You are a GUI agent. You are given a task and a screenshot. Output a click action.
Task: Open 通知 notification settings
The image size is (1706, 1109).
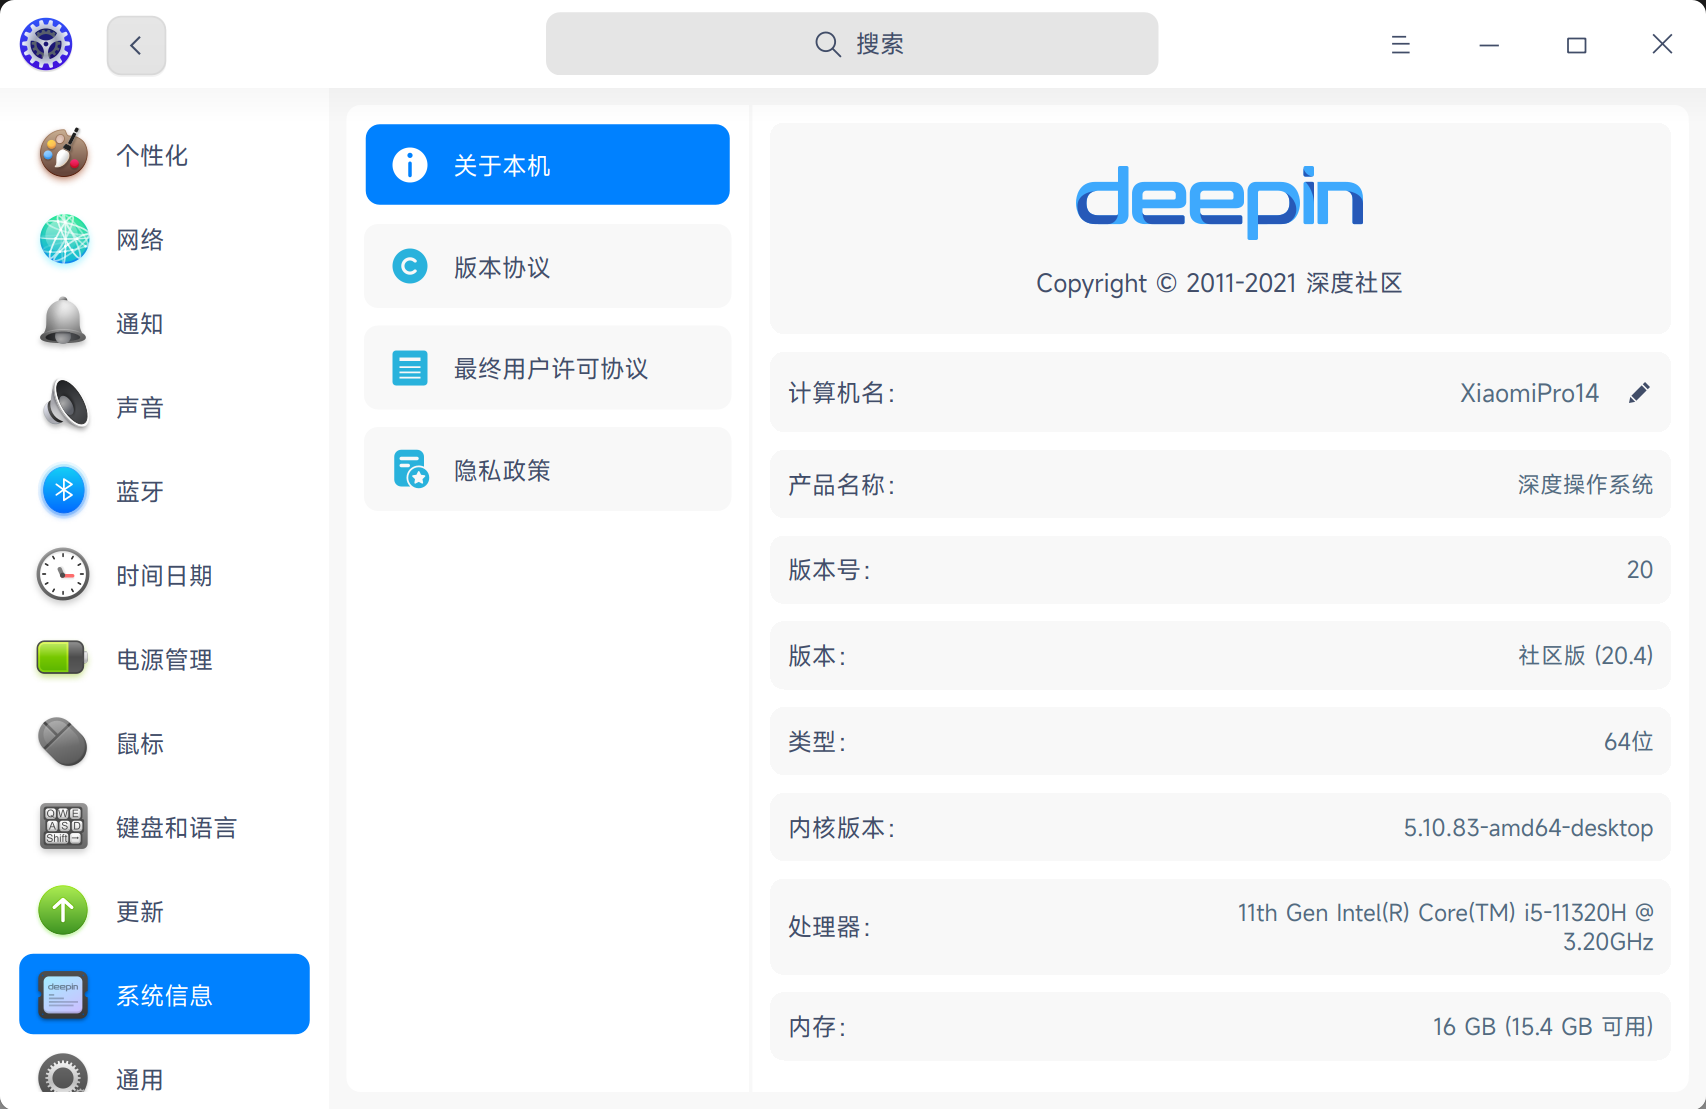pyautogui.click(x=139, y=323)
